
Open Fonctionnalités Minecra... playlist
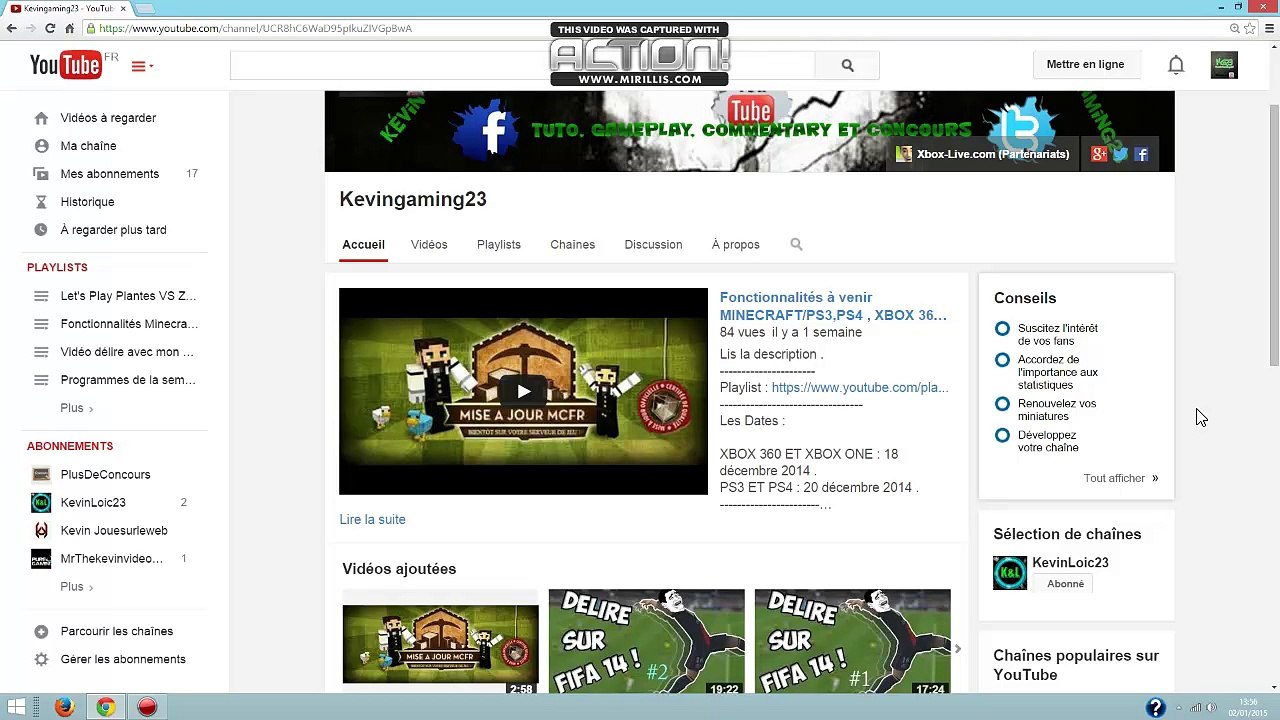[129, 324]
